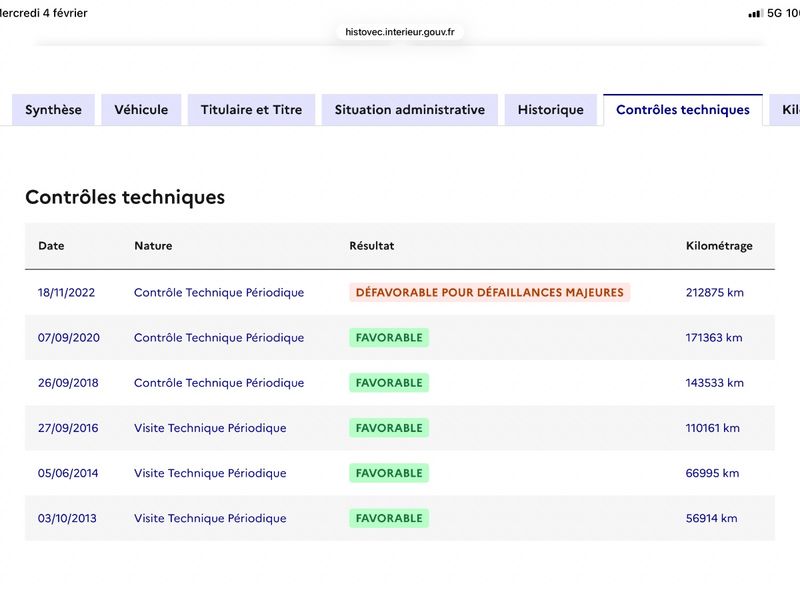Open the Titulaire et Titre tab

[251, 110]
